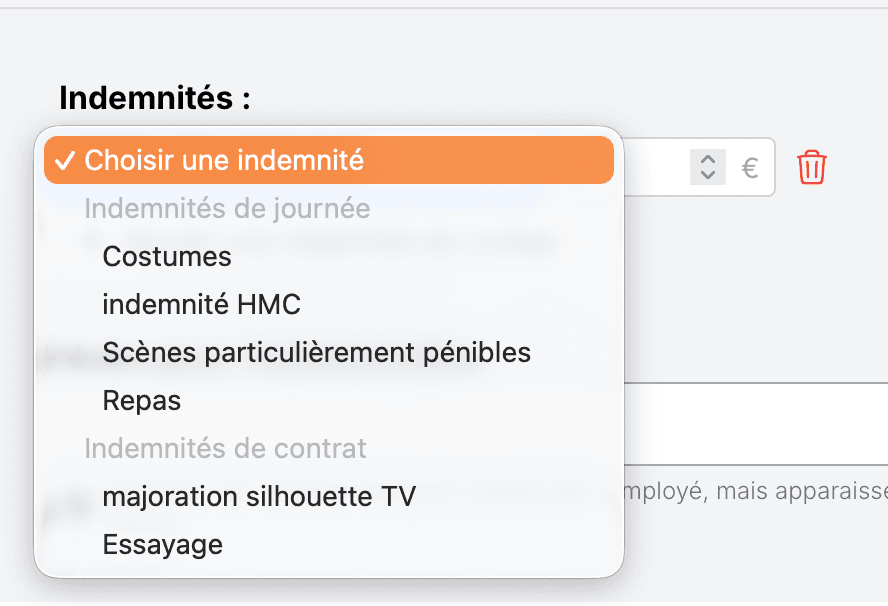Click the Indemnités de contrat group header

pos(225,449)
